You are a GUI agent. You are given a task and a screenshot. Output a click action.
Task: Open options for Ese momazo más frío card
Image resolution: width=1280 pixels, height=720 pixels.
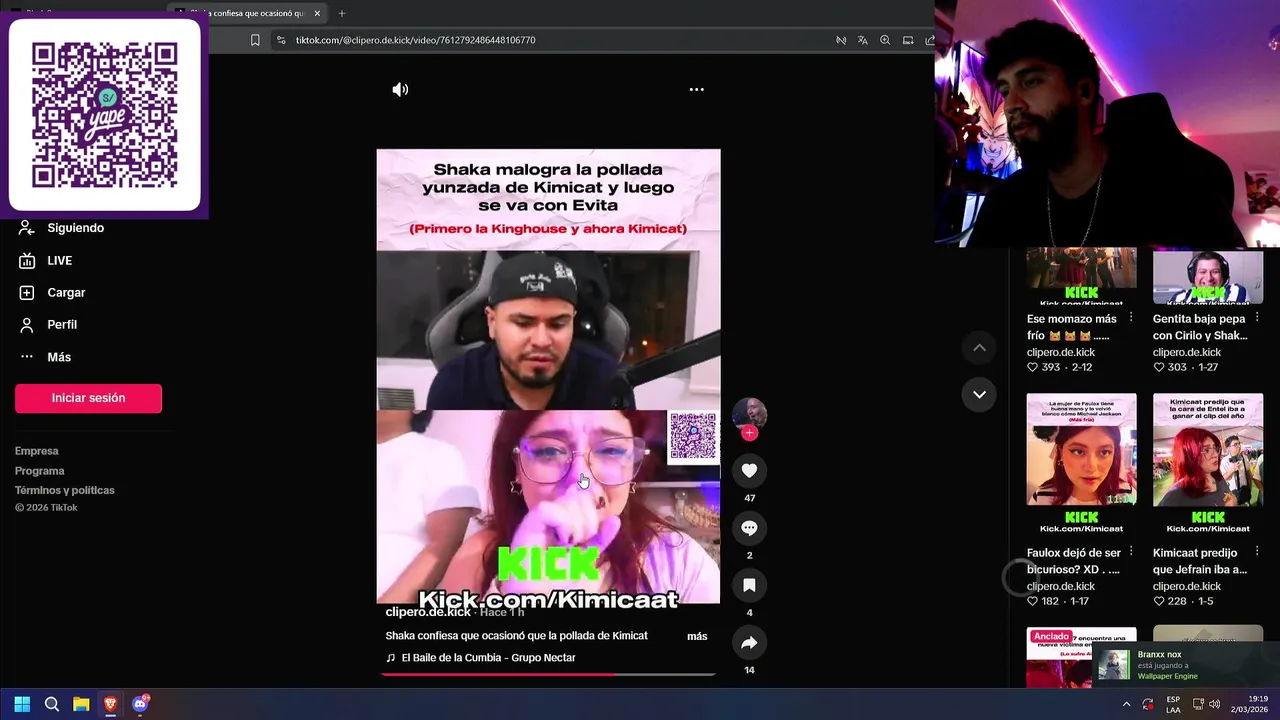(1131, 317)
